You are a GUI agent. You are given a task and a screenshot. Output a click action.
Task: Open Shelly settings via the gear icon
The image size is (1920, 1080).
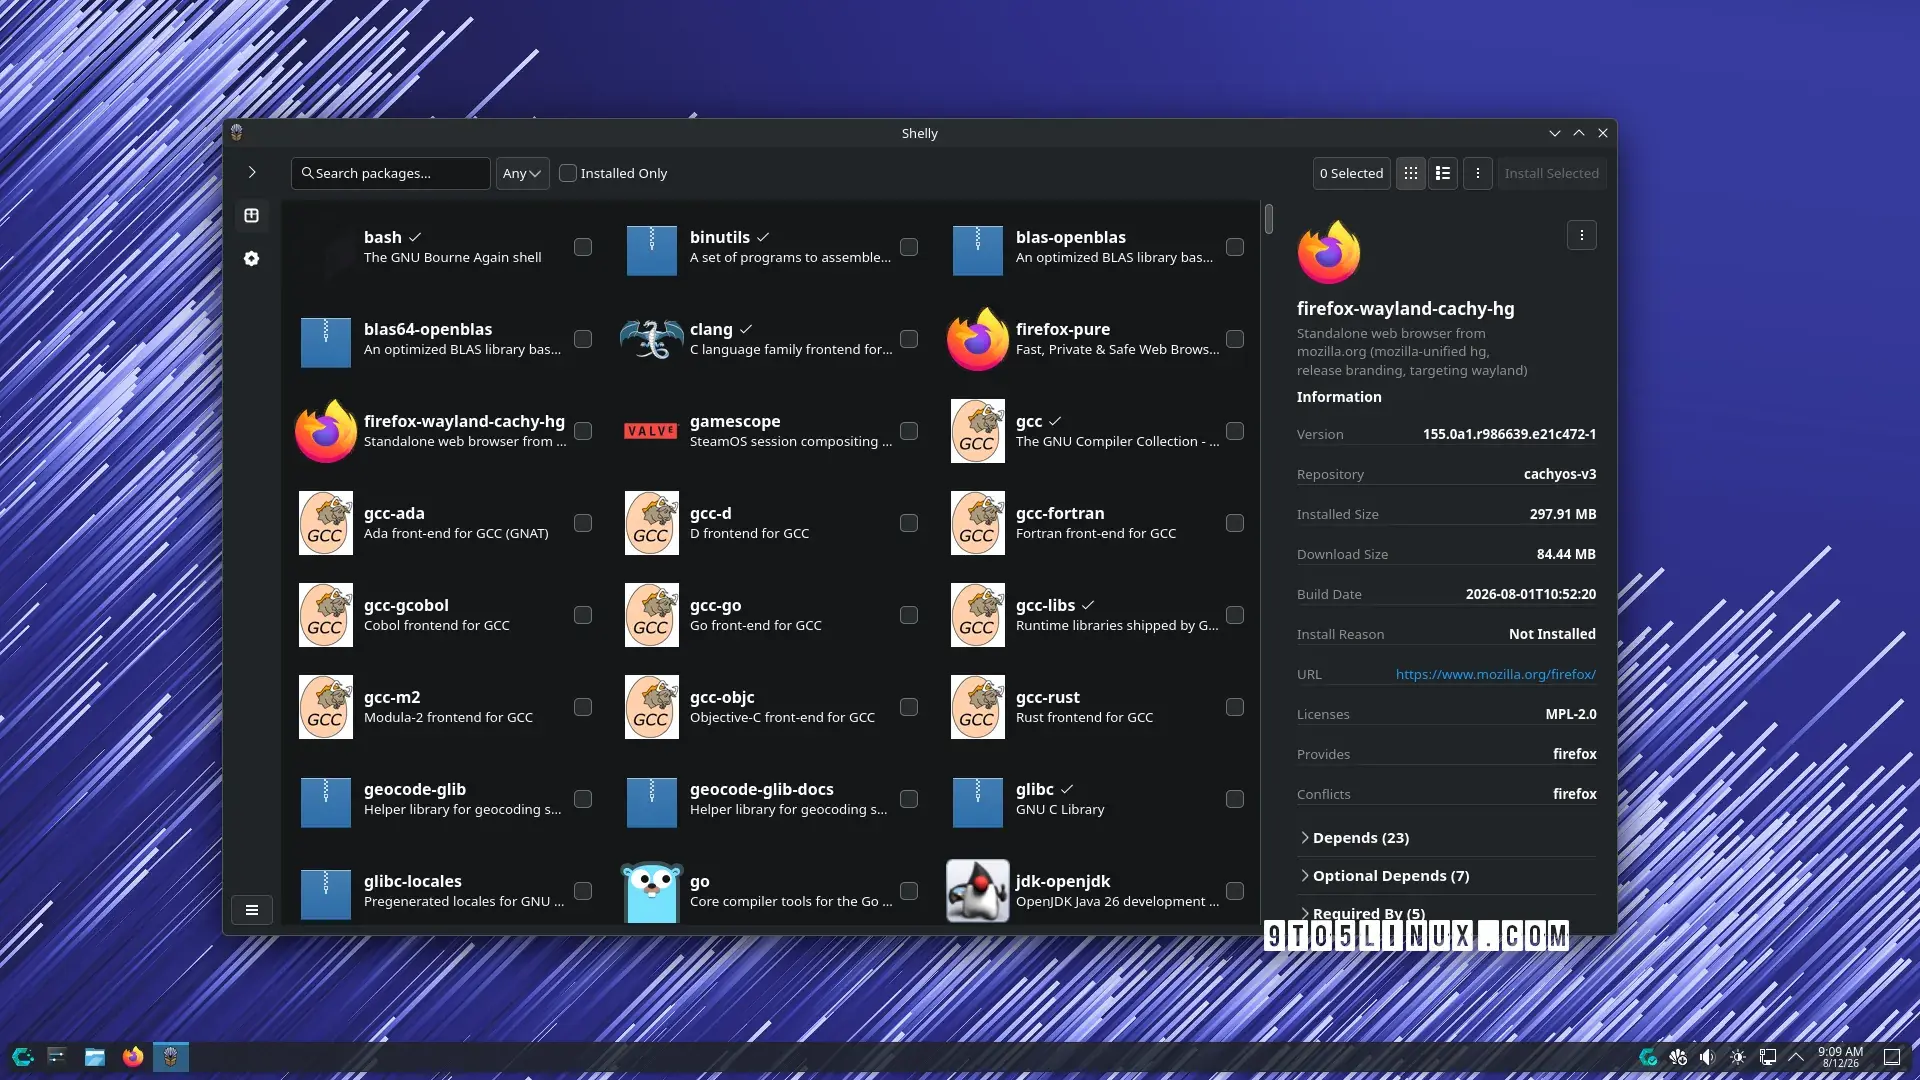pyautogui.click(x=251, y=258)
